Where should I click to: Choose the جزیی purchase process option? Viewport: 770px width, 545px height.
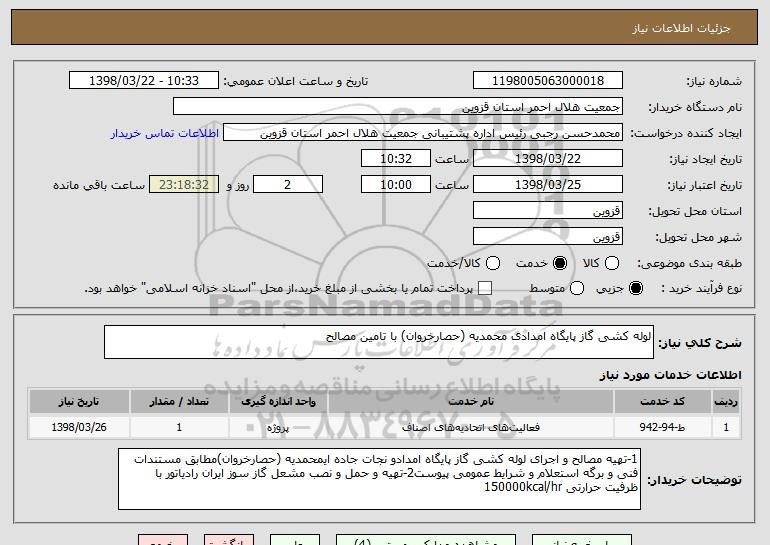click(636, 288)
